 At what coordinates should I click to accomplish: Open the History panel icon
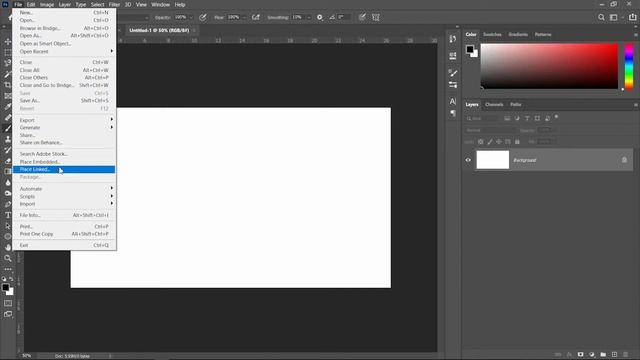click(453, 39)
